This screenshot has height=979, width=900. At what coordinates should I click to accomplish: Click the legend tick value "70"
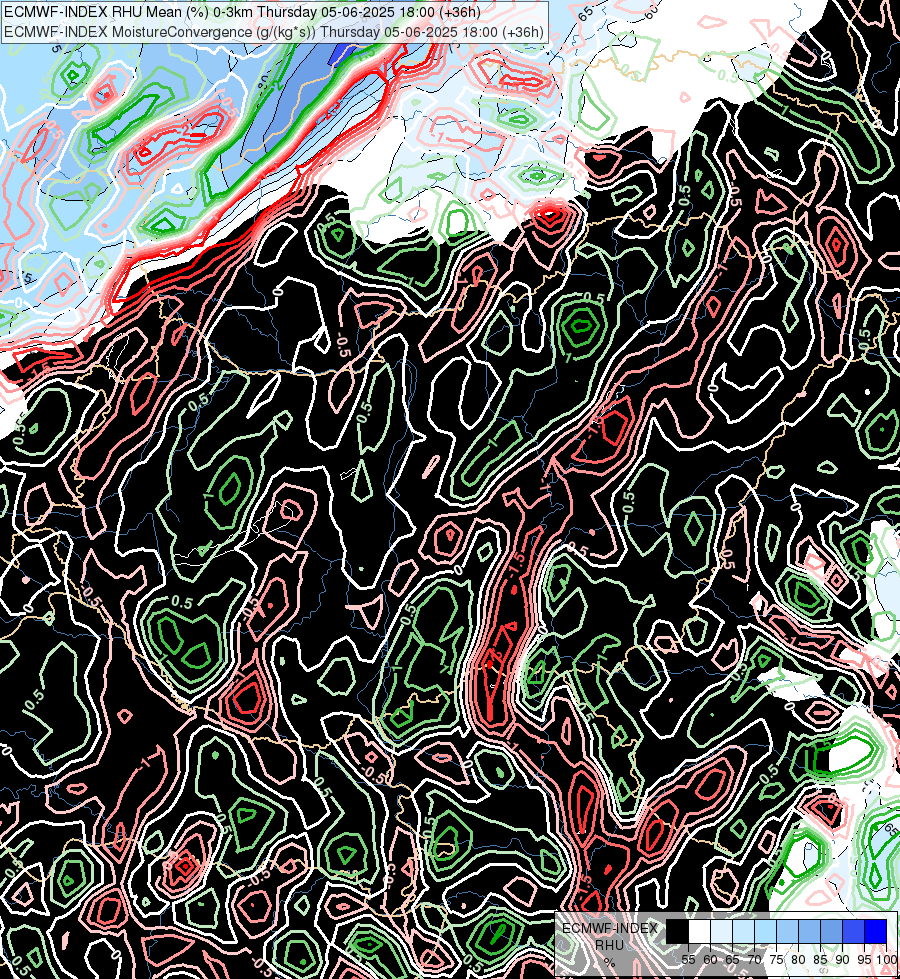[754, 960]
